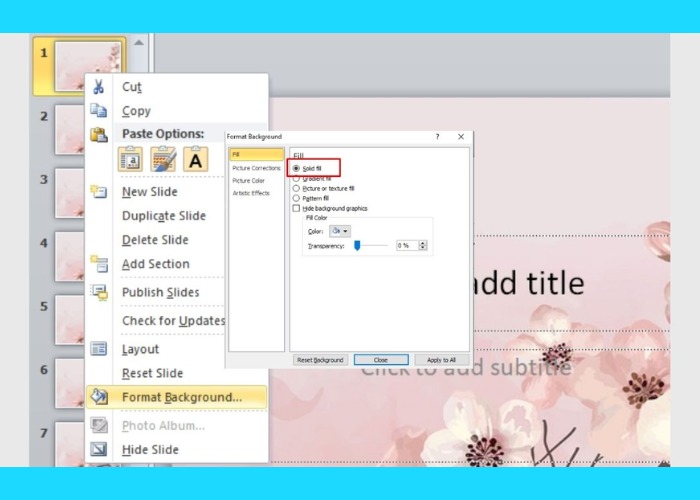Image resolution: width=700 pixels, height=500 pixels.
Task: Click slide panel scroll up arrow
Action: [139, 43]
